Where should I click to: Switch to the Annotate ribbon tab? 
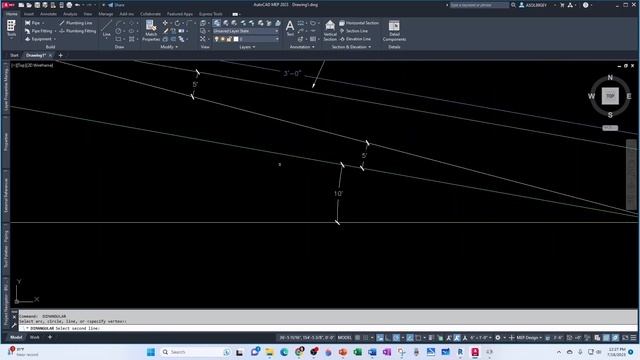coord(48,14)
